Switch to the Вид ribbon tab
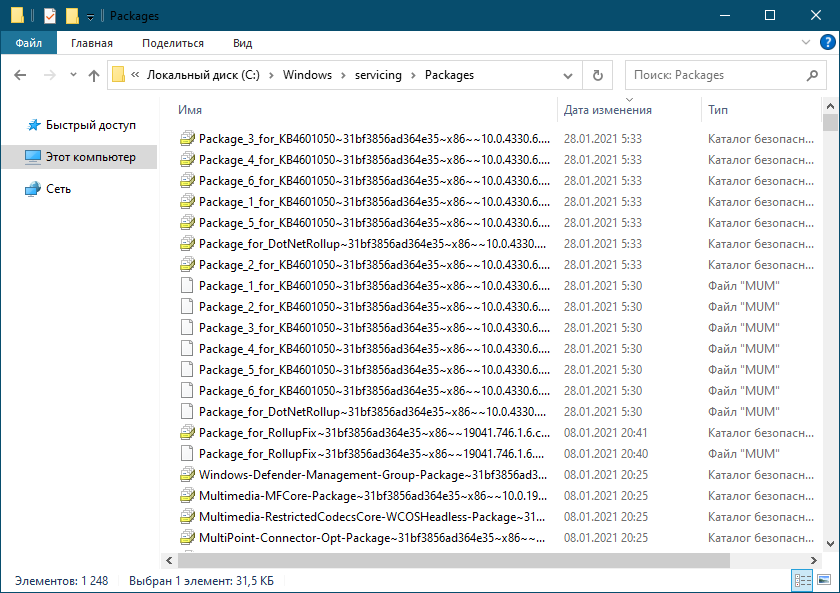Image resolution: width=840 pixels, height=593 pixels. (x=242, y=43)
